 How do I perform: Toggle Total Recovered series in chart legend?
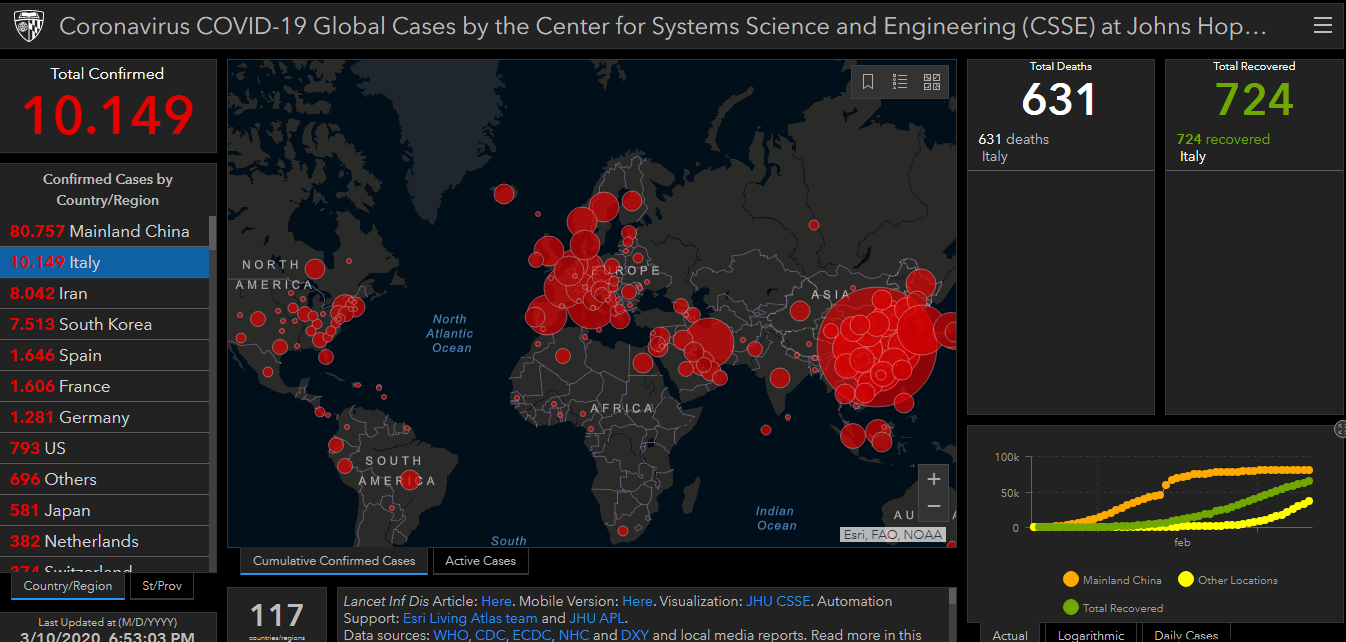1113,607
